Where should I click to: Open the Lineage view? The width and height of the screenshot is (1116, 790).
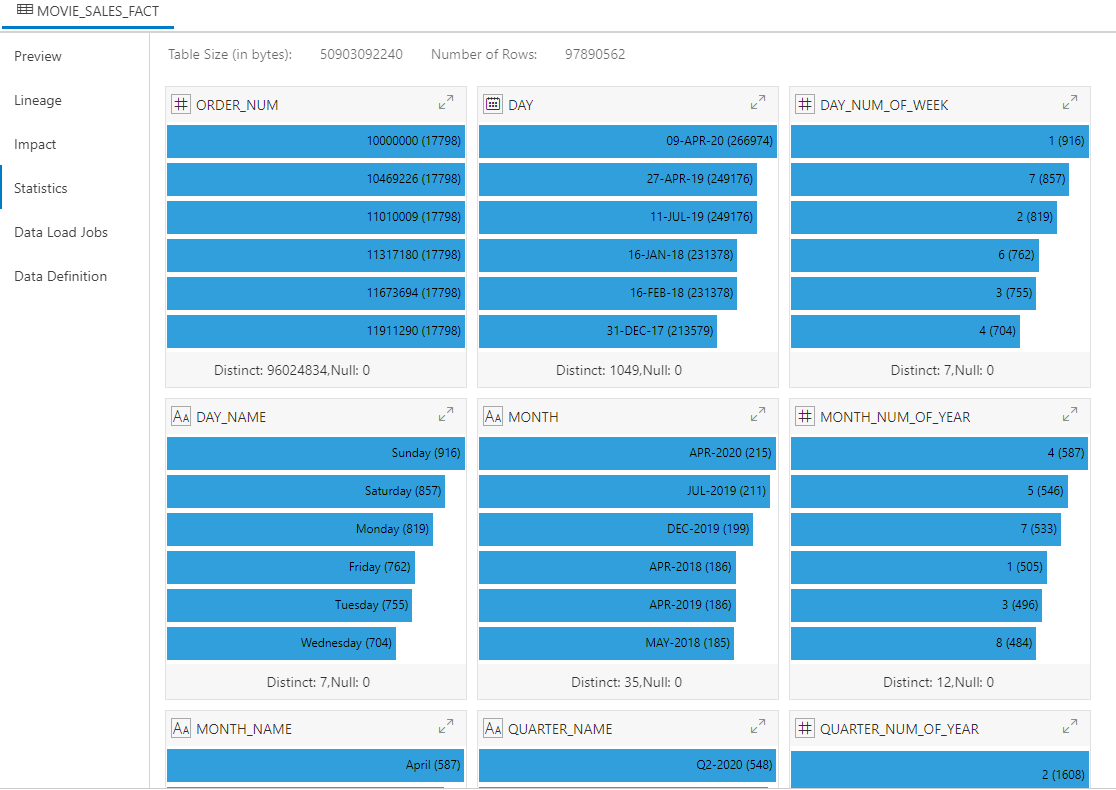point(37,100)
